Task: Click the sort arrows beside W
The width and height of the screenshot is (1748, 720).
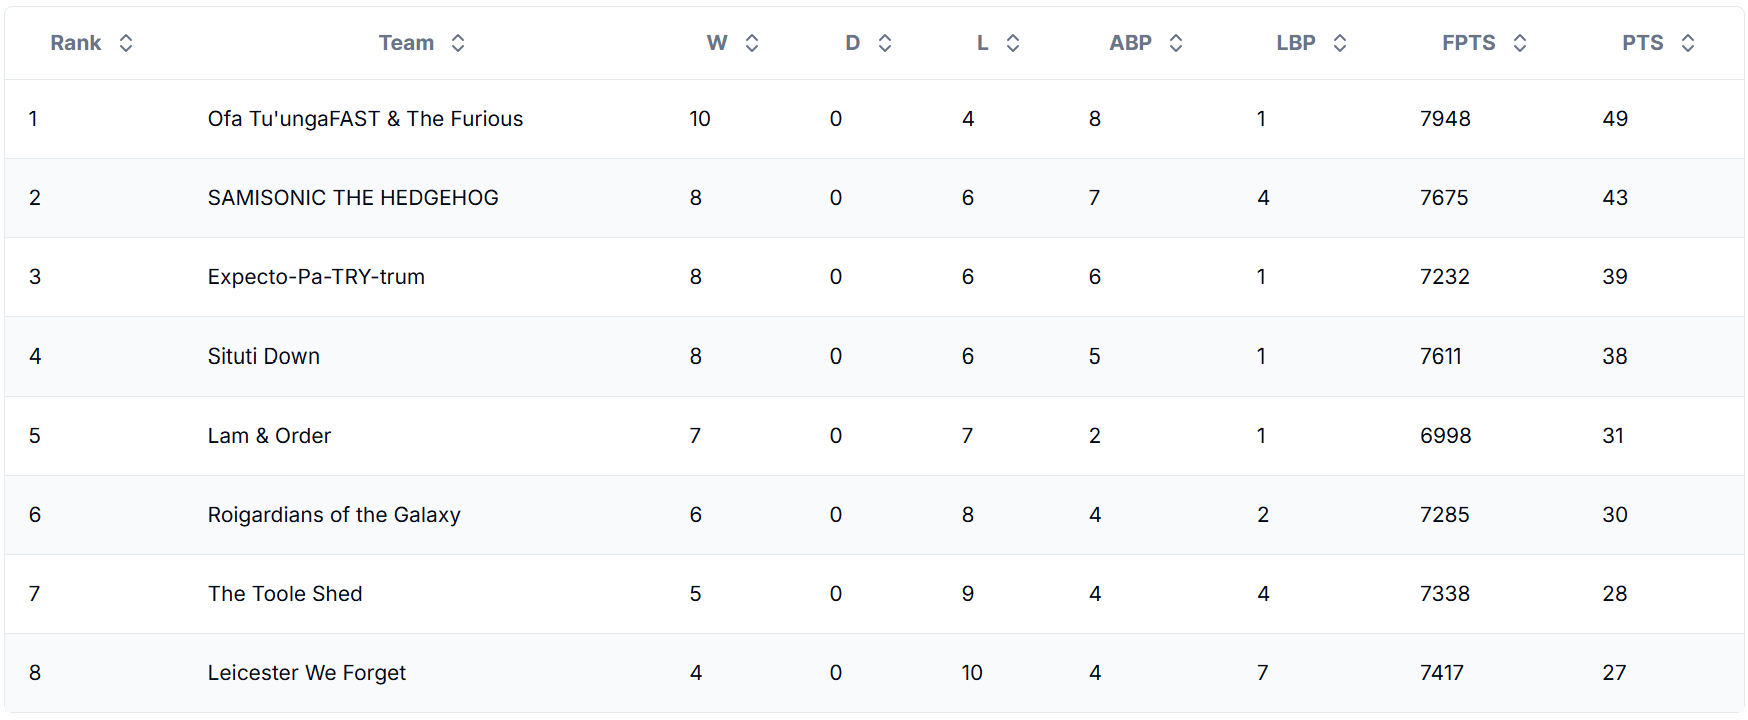Action: (x=752, y=43)
